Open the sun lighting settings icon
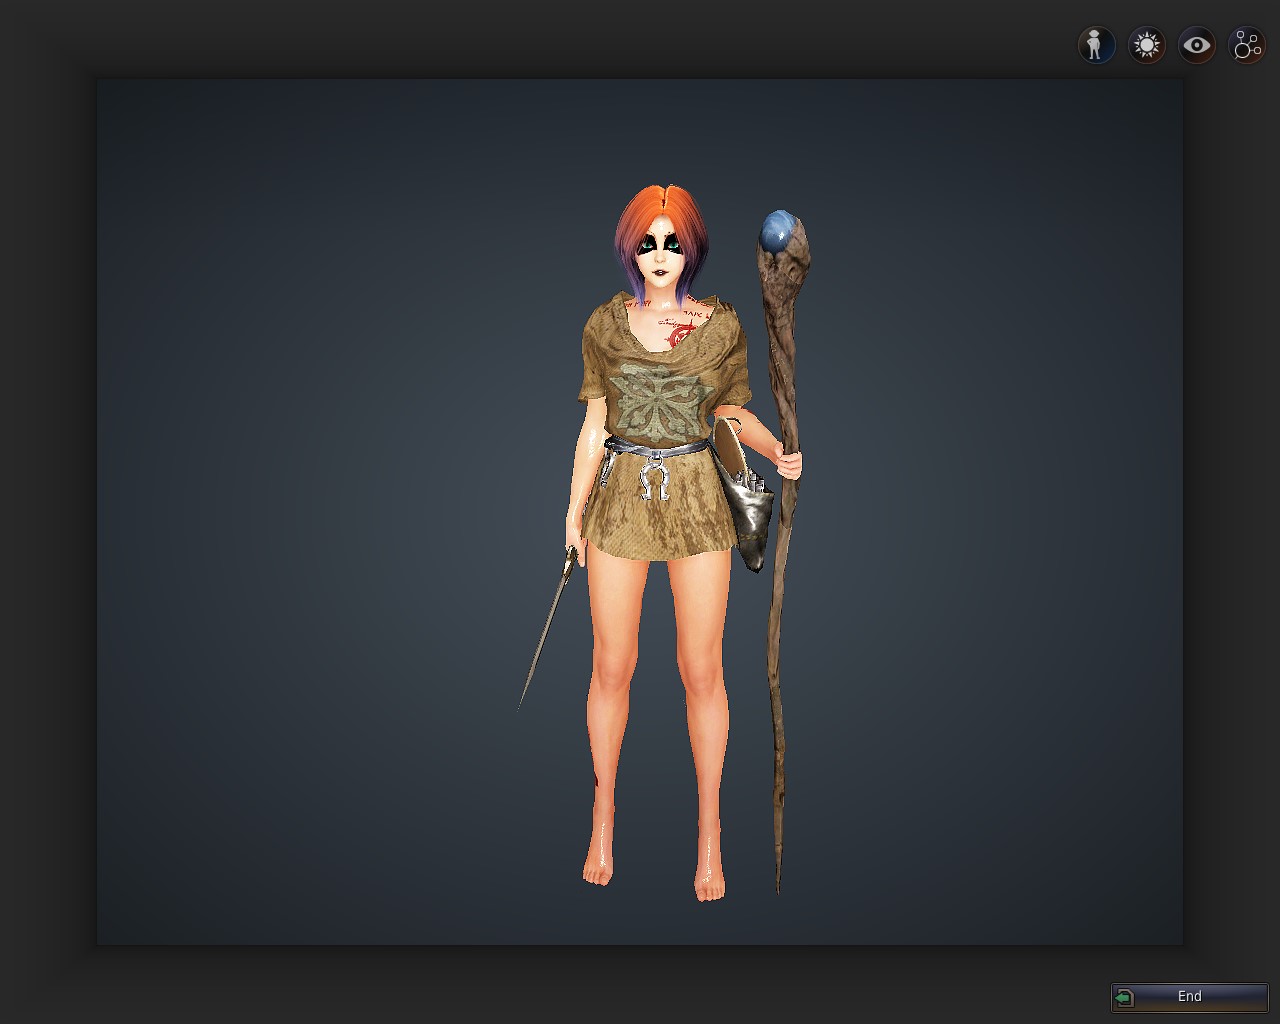Image resolution: width=1280 pixels, height=1024 pixels. coord(1146,45)
